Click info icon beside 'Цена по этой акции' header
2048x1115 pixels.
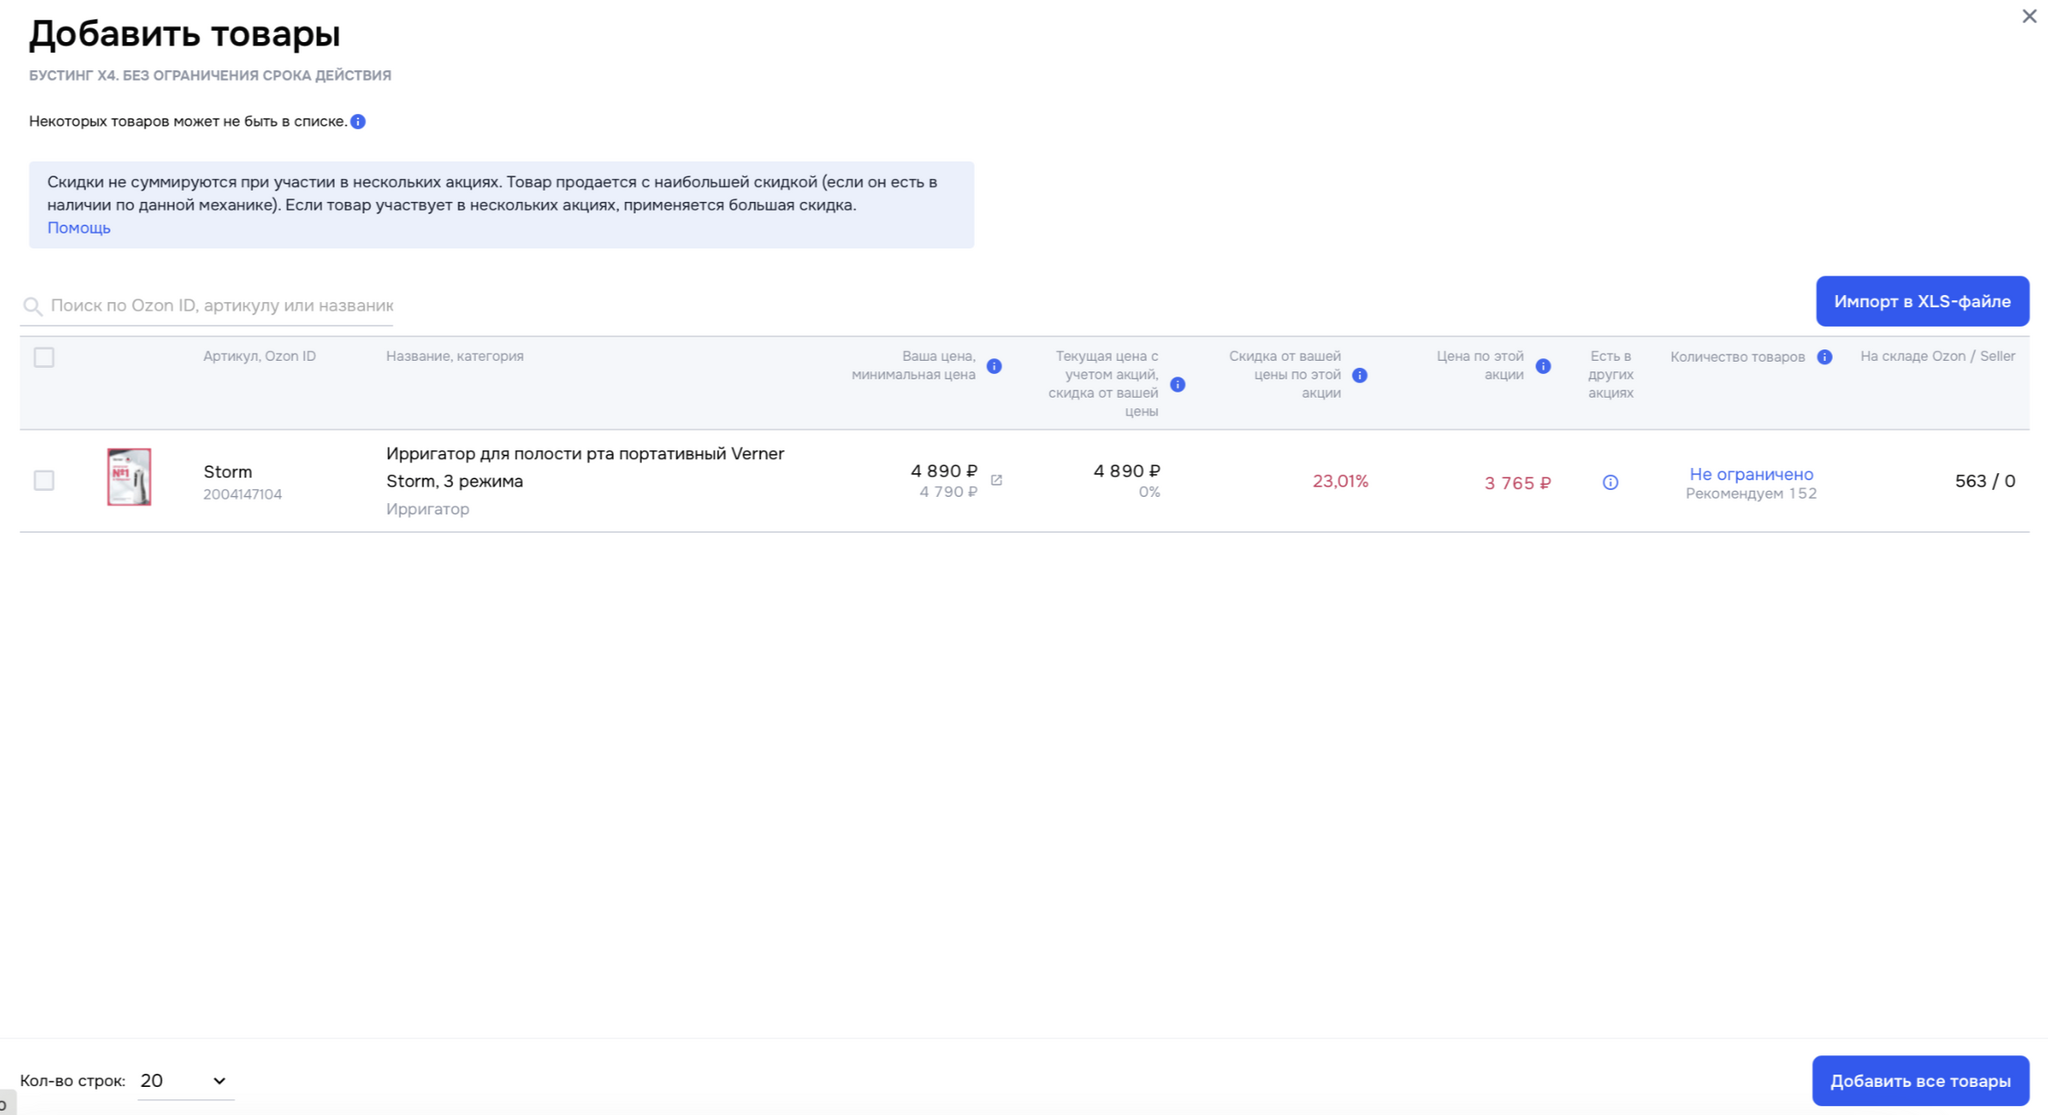pyautogui.click(x=1543, y=366)
